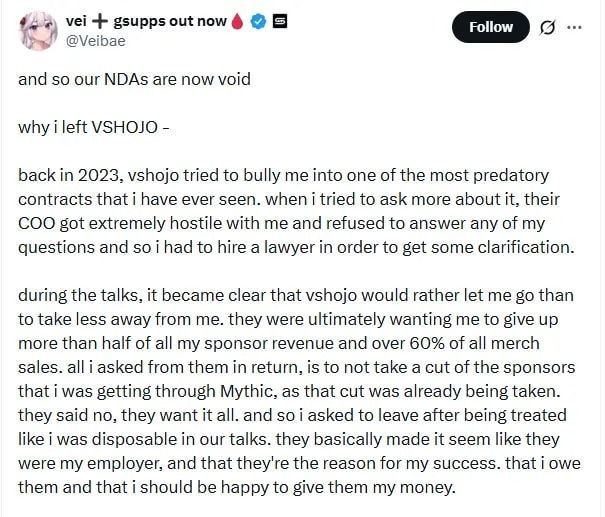Click the @Veibae handle
605x517 pixels.
click(x=95, y=40)
